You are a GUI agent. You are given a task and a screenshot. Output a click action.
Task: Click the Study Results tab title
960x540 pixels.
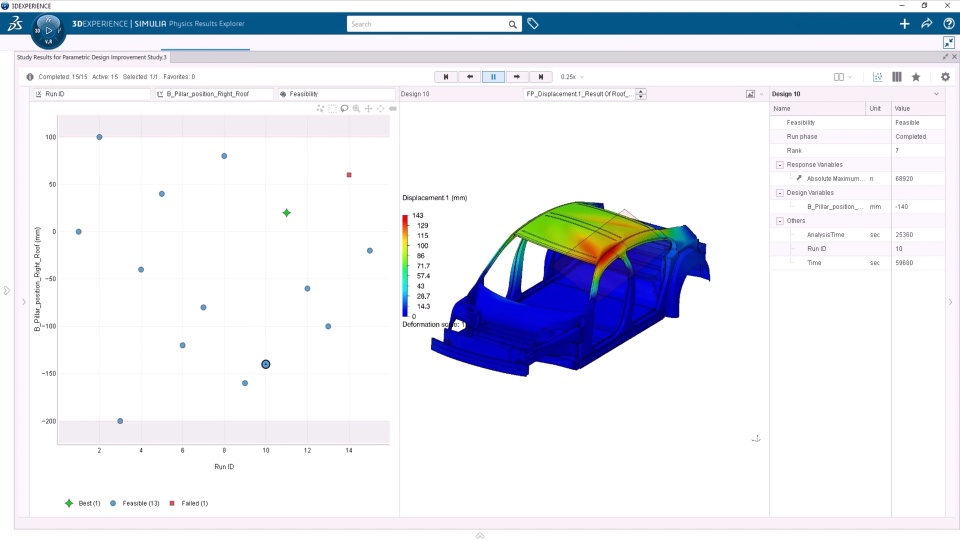point(92,57)
